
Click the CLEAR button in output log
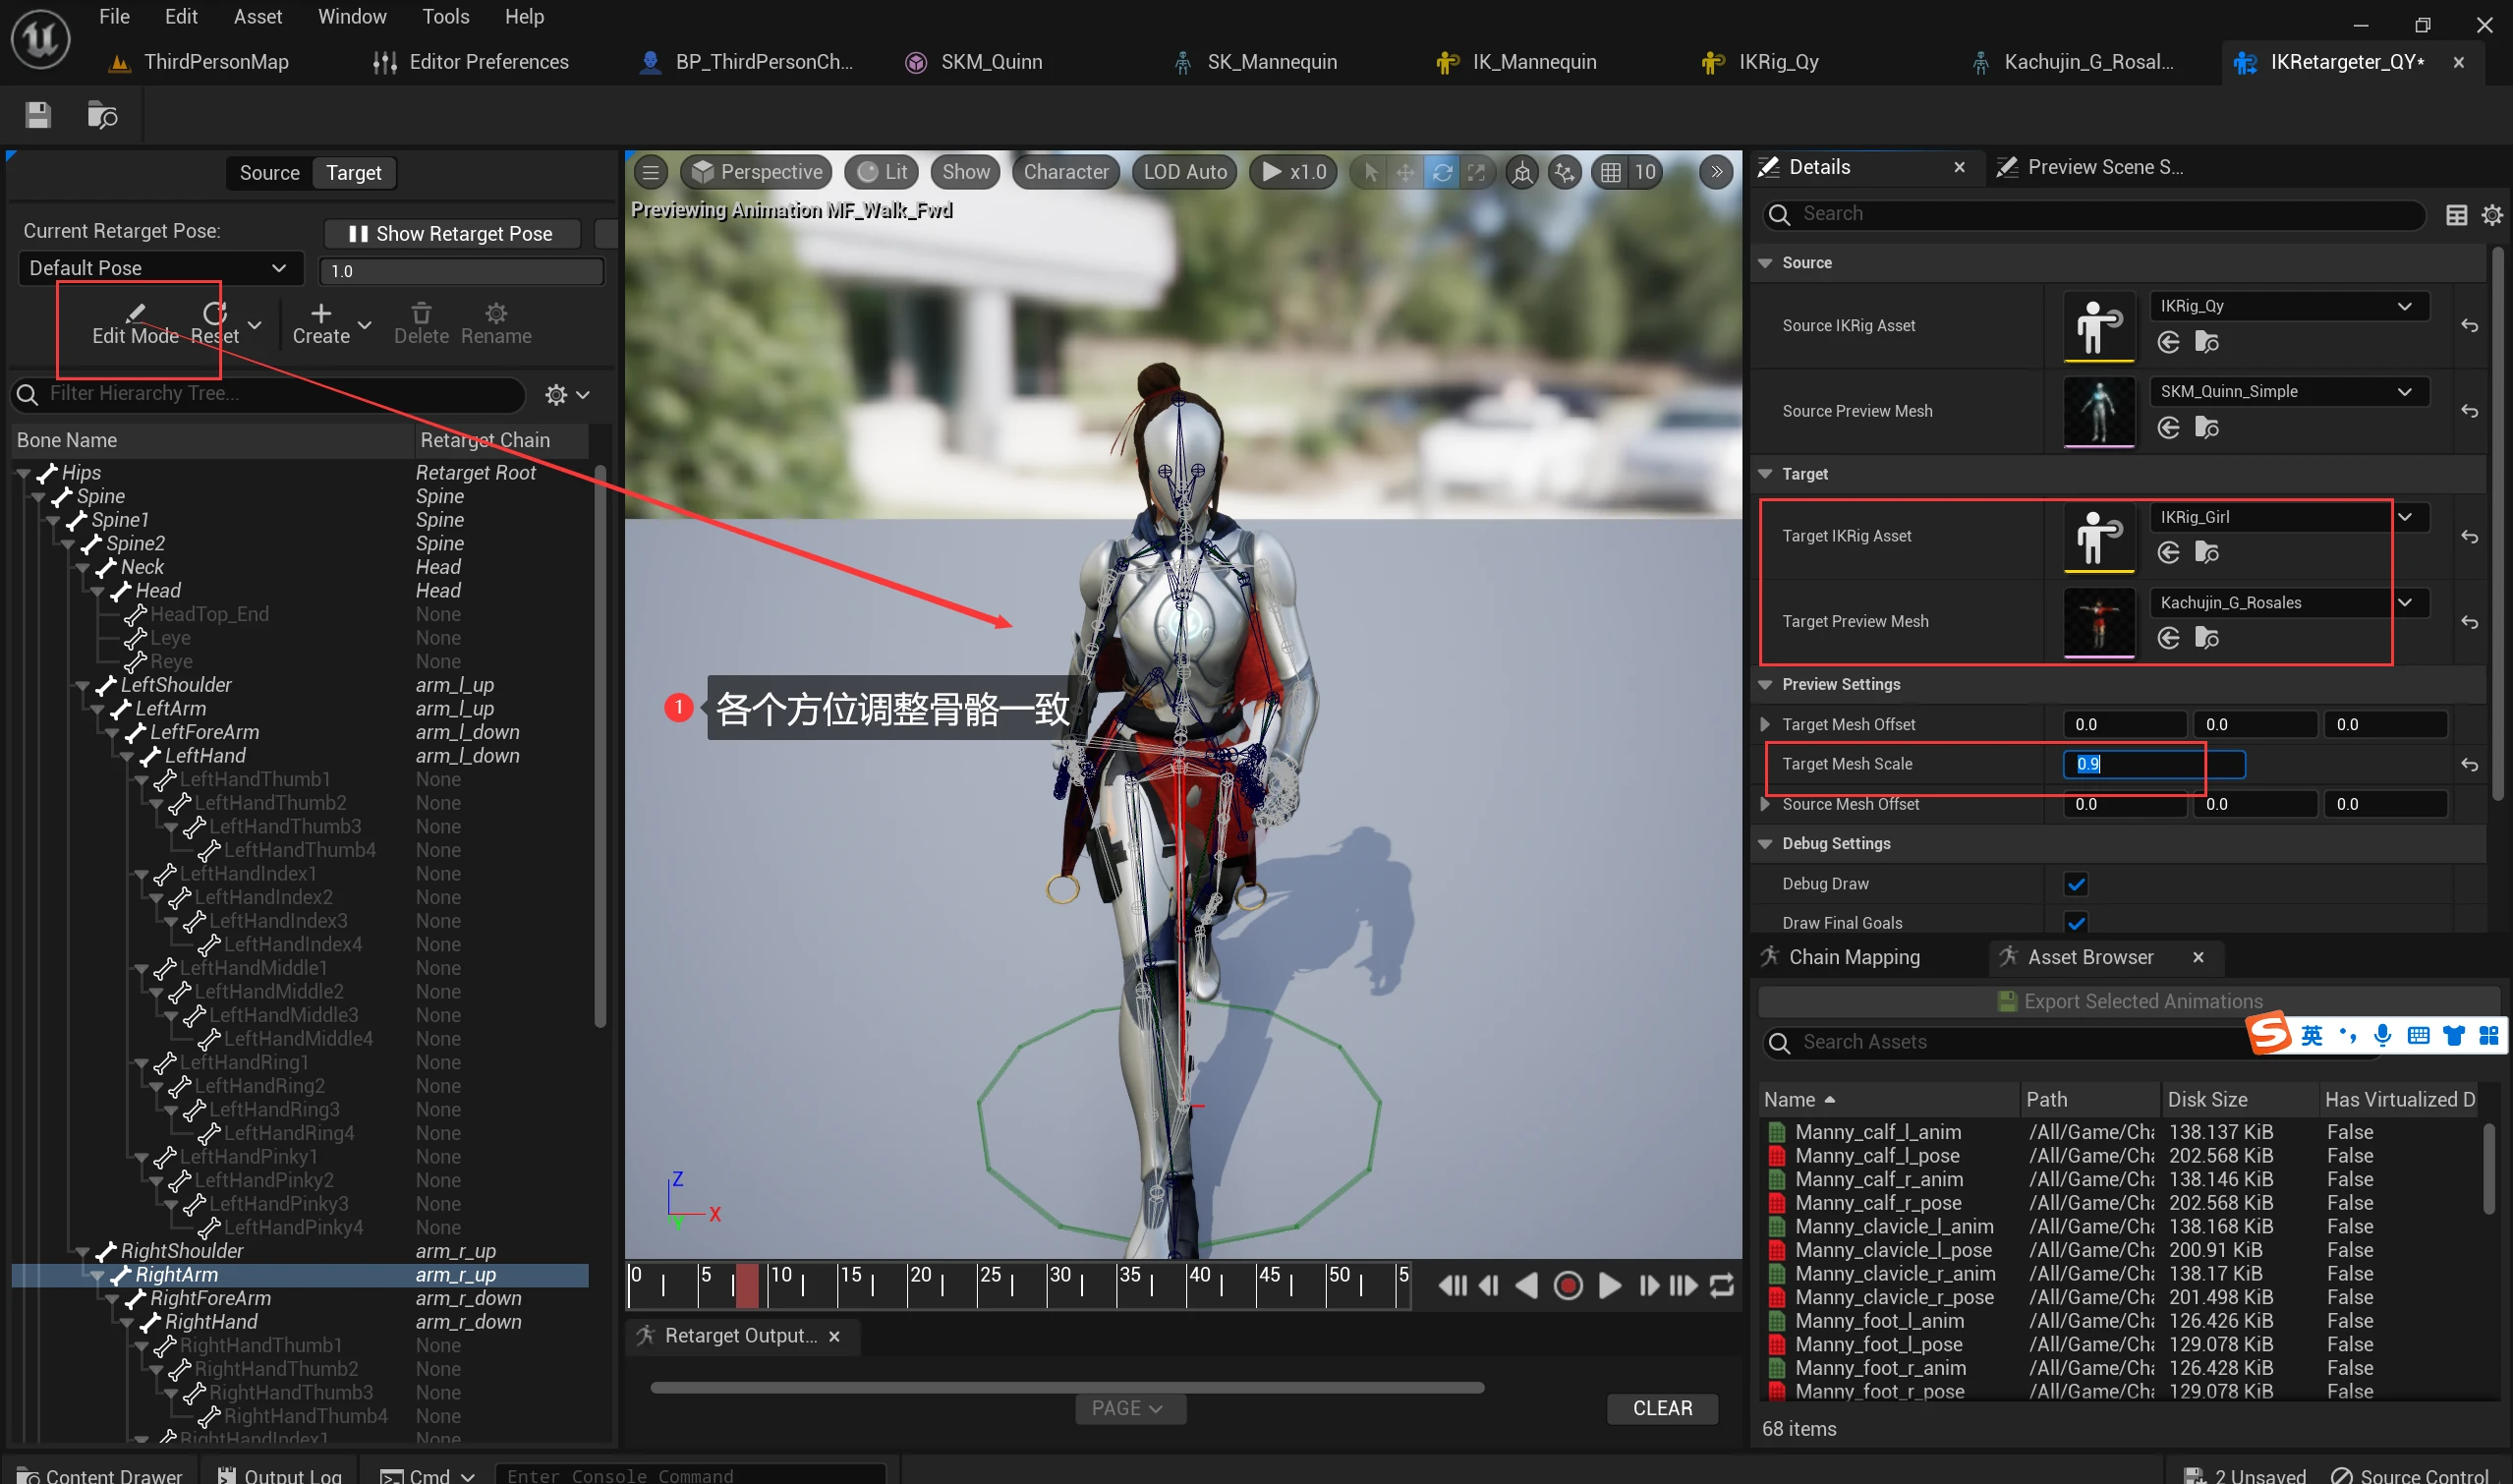click(1662, 1408)
